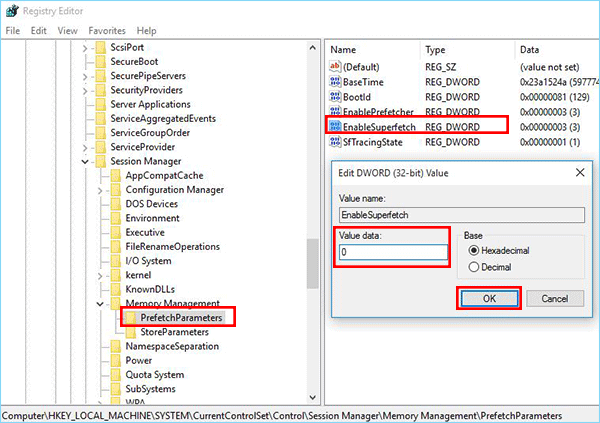
Task: Click the SecurePipeServers folder icon
Action: click(101, 76)
